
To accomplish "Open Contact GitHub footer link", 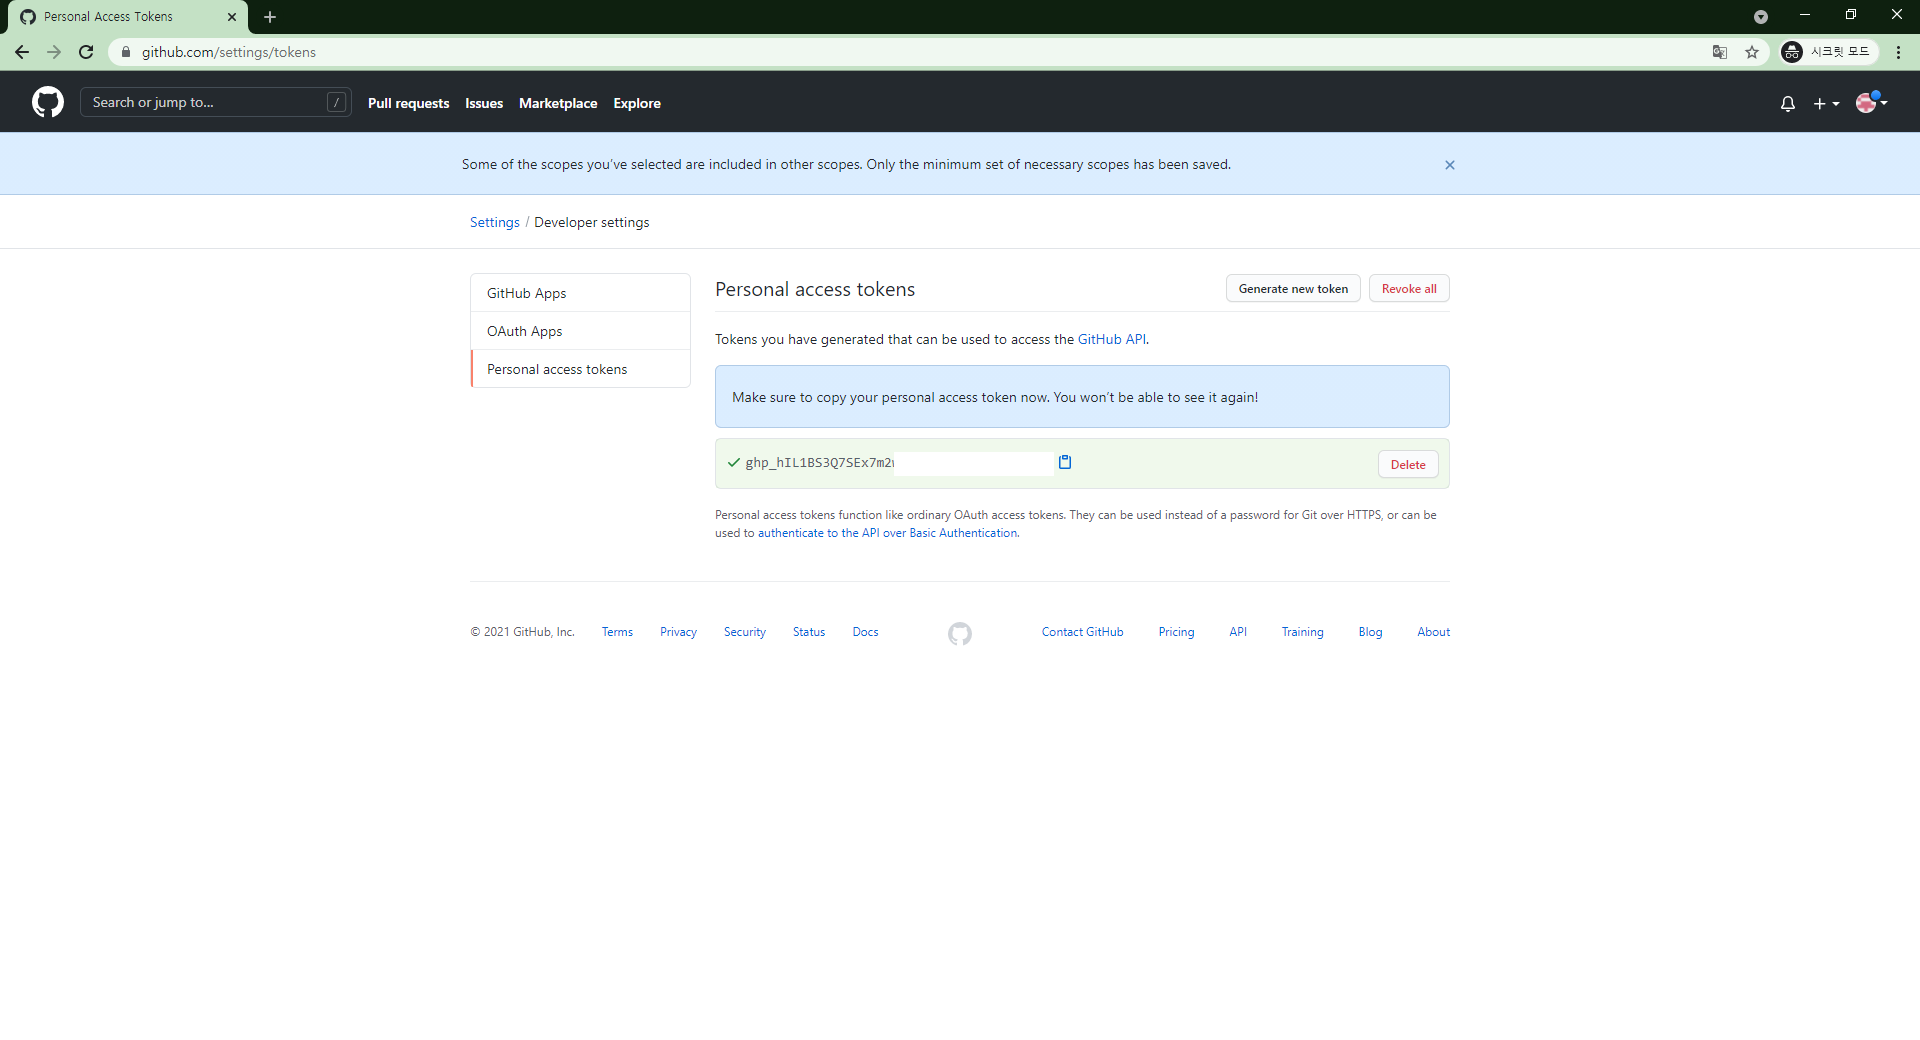I will coord(1082,632).
